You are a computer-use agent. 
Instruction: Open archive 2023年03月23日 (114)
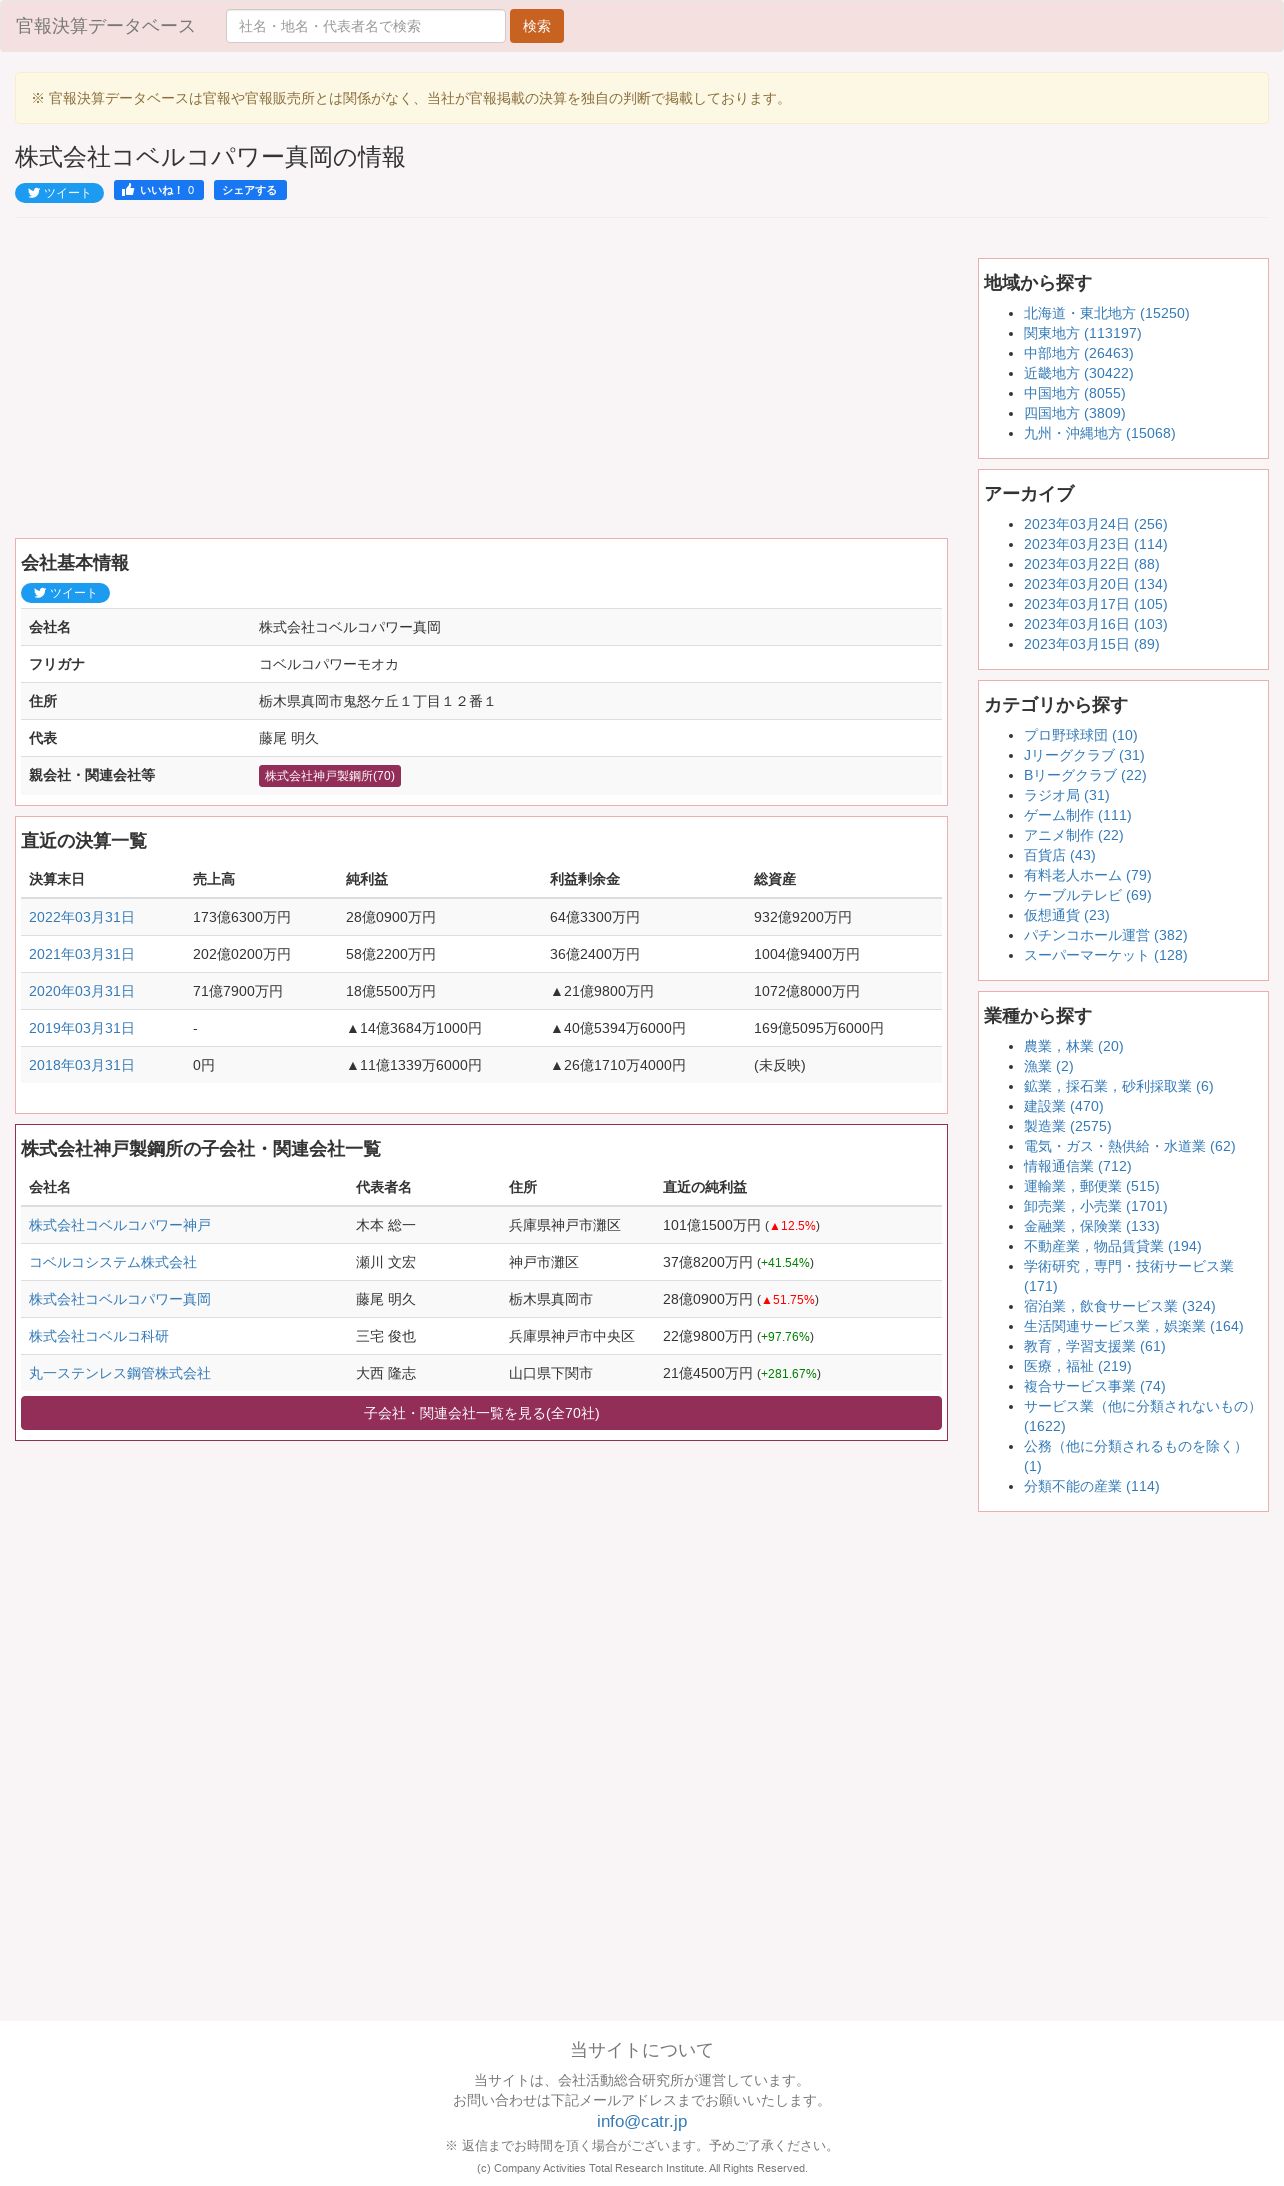coord(1095,544)
